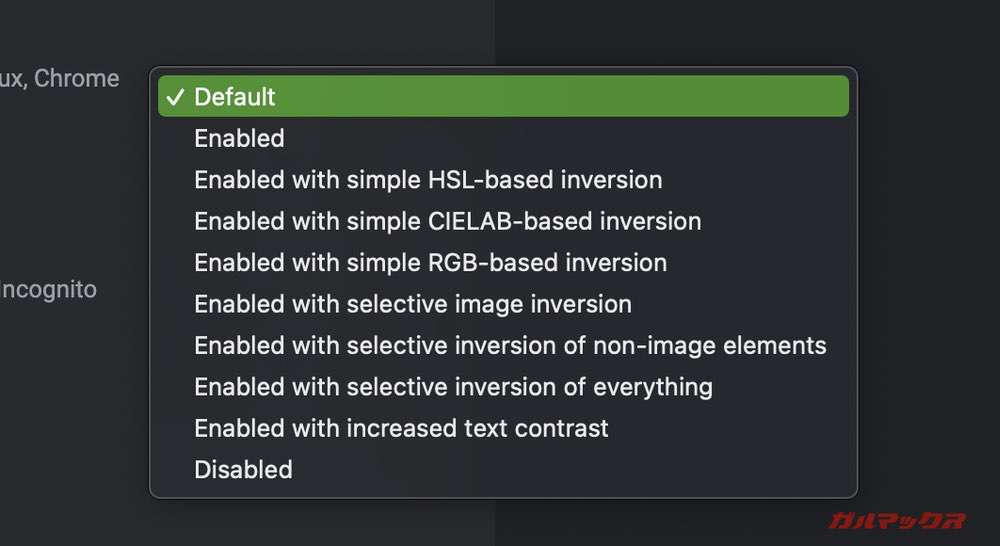1000x546 pixels.
Task: Choose Enabled with selective inversion of everything
Action: pyautogui.click(x=453, y=387)
